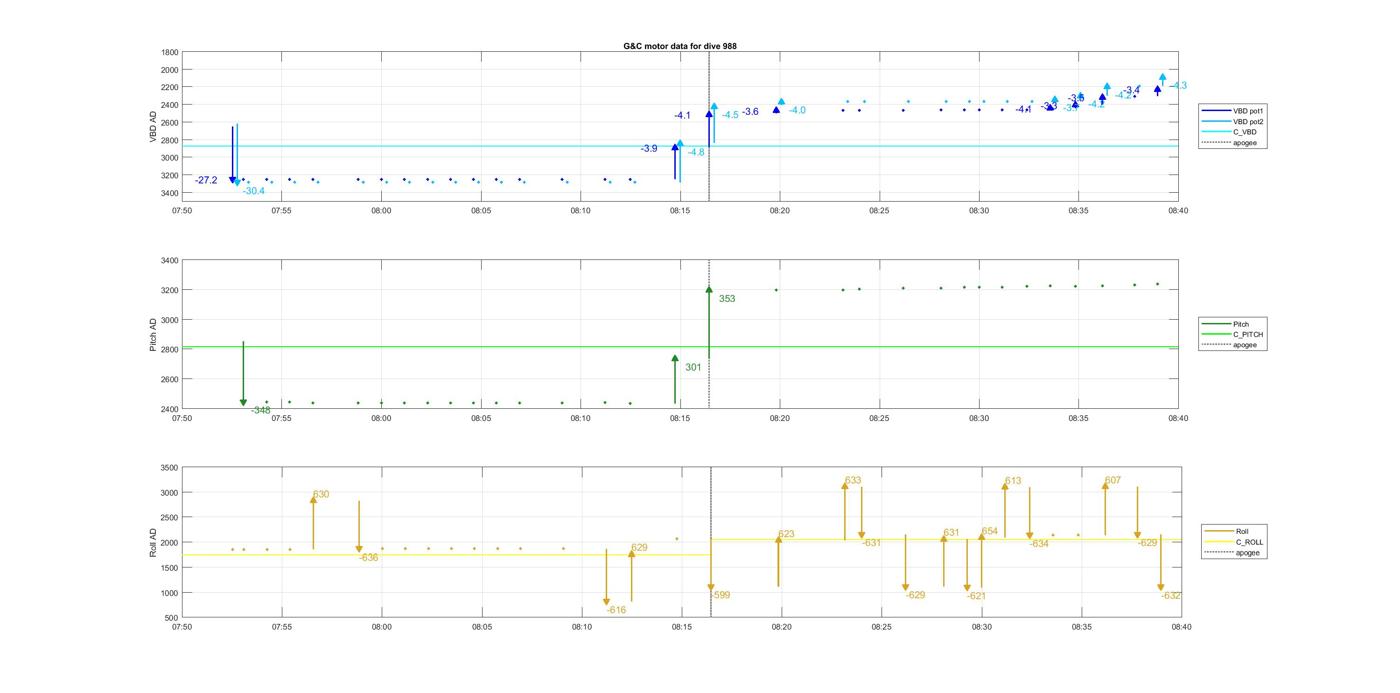Click the "623" roll data label
1400x693 pixels.
(x=787, y=534)
